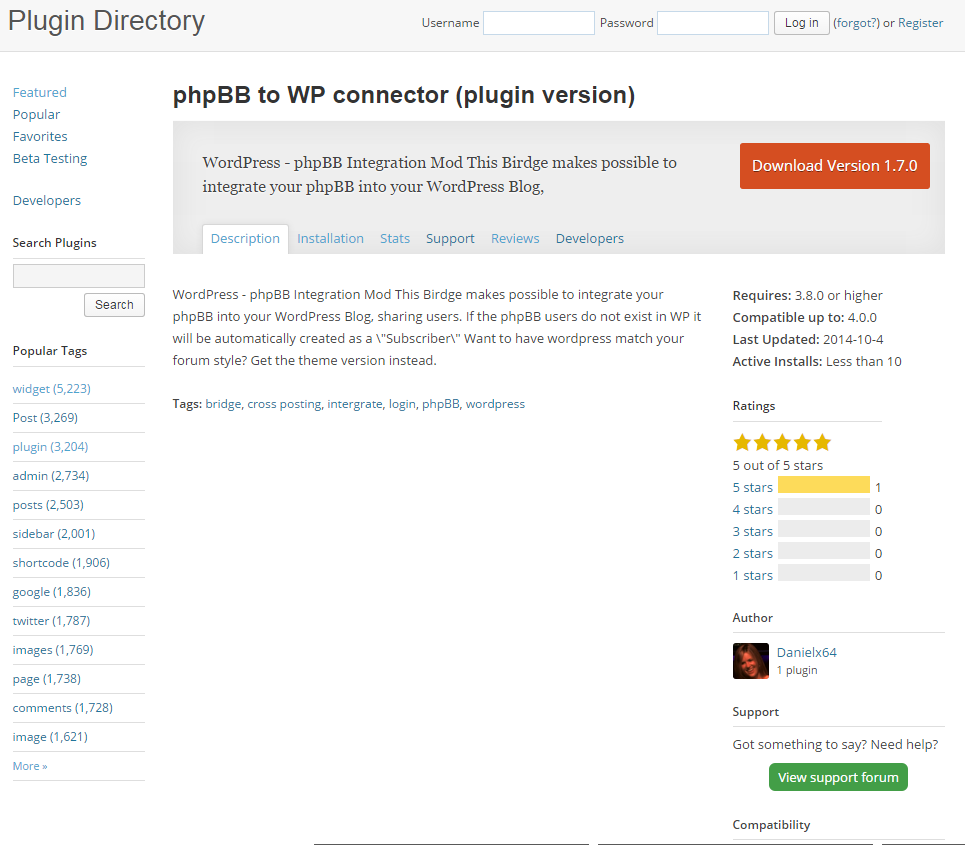The width and height of the screenshot is (965, 845).
Task: Click the wordpress tag link
Action: tap(495, 404)
